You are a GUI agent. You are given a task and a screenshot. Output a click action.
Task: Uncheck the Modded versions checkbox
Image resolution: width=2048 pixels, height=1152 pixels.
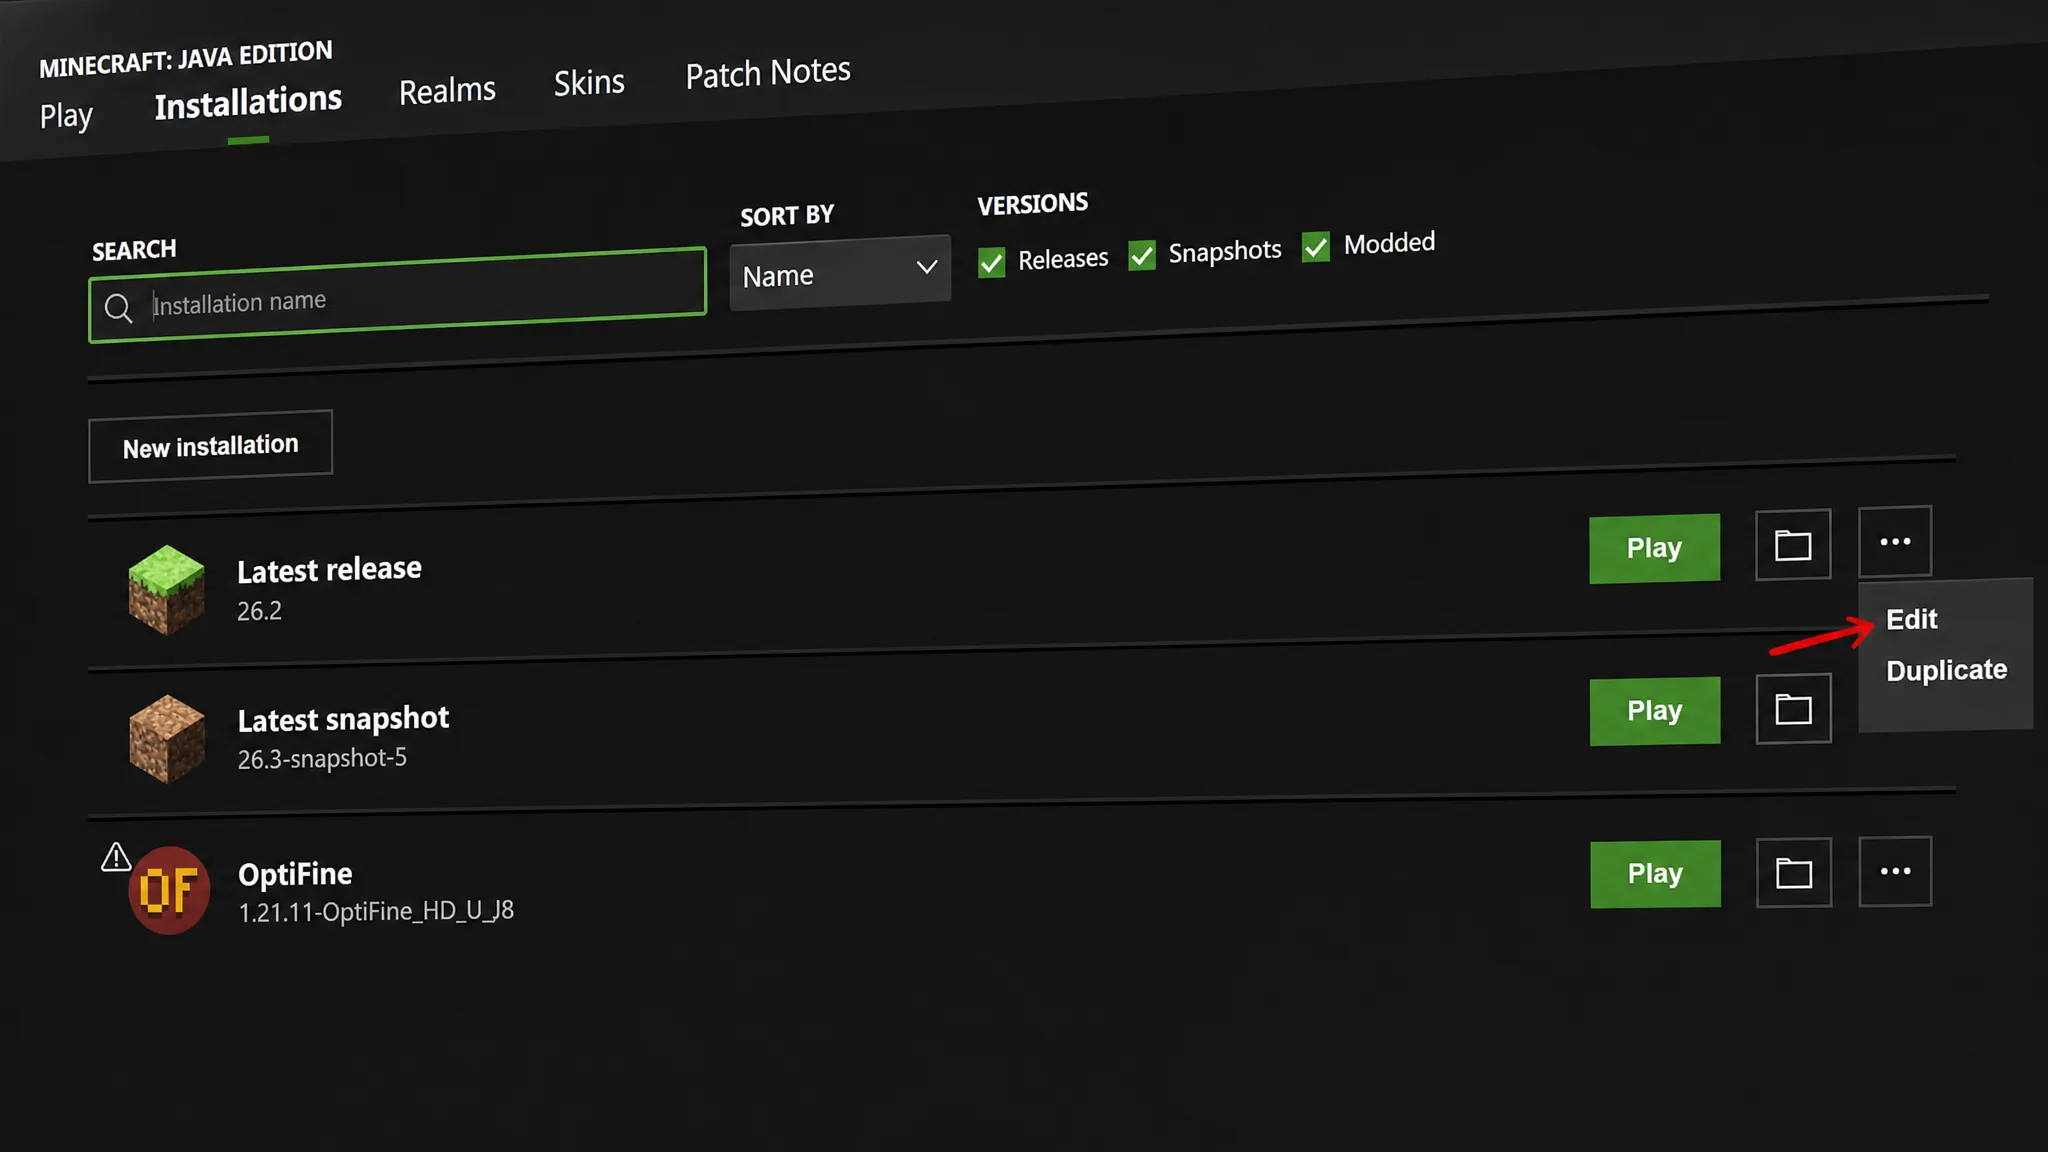tap(1316, 247)
